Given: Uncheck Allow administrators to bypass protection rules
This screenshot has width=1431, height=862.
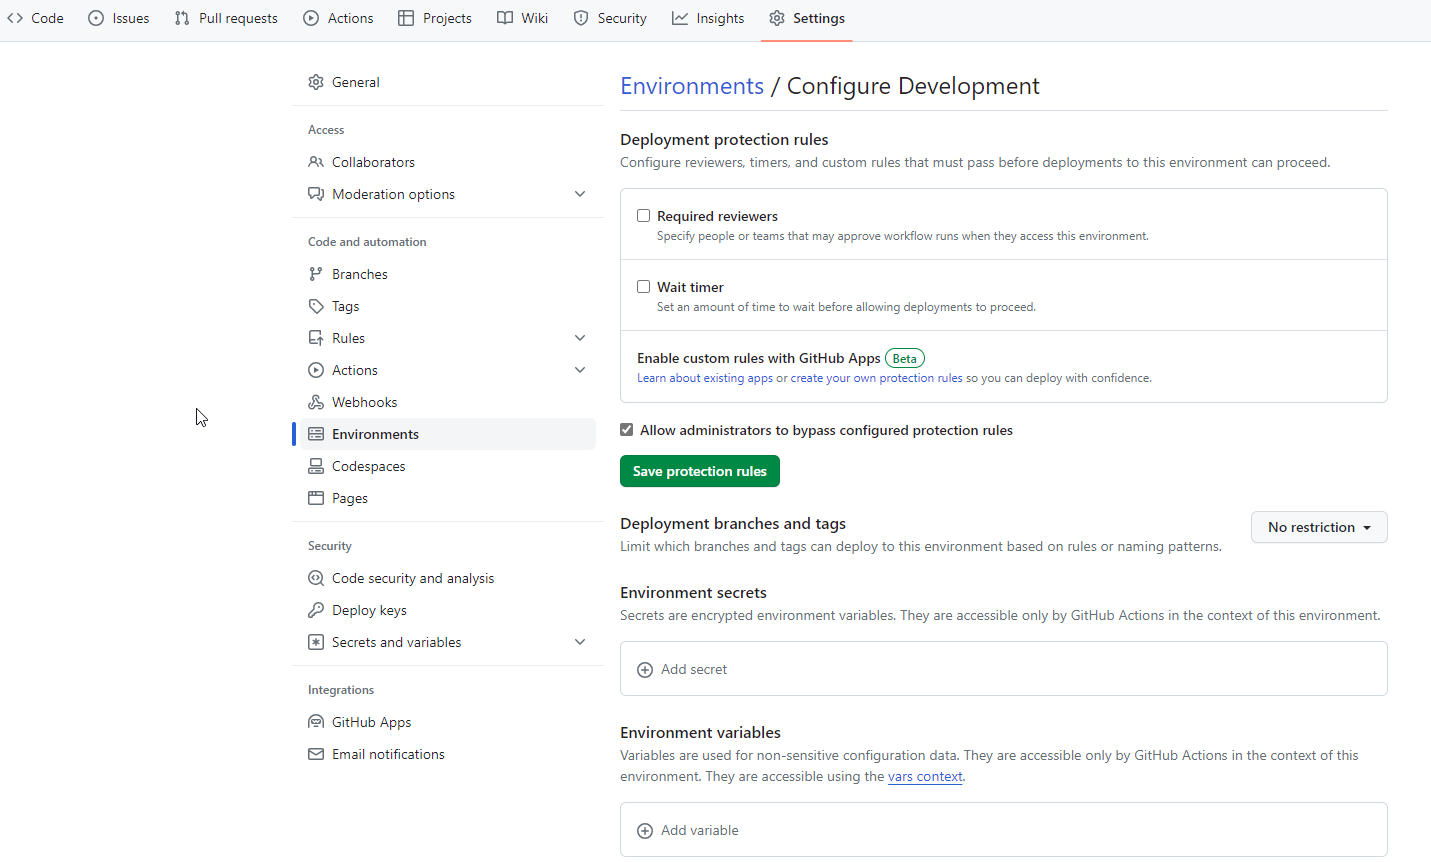Looking at the screenshot, I should 627,430.
